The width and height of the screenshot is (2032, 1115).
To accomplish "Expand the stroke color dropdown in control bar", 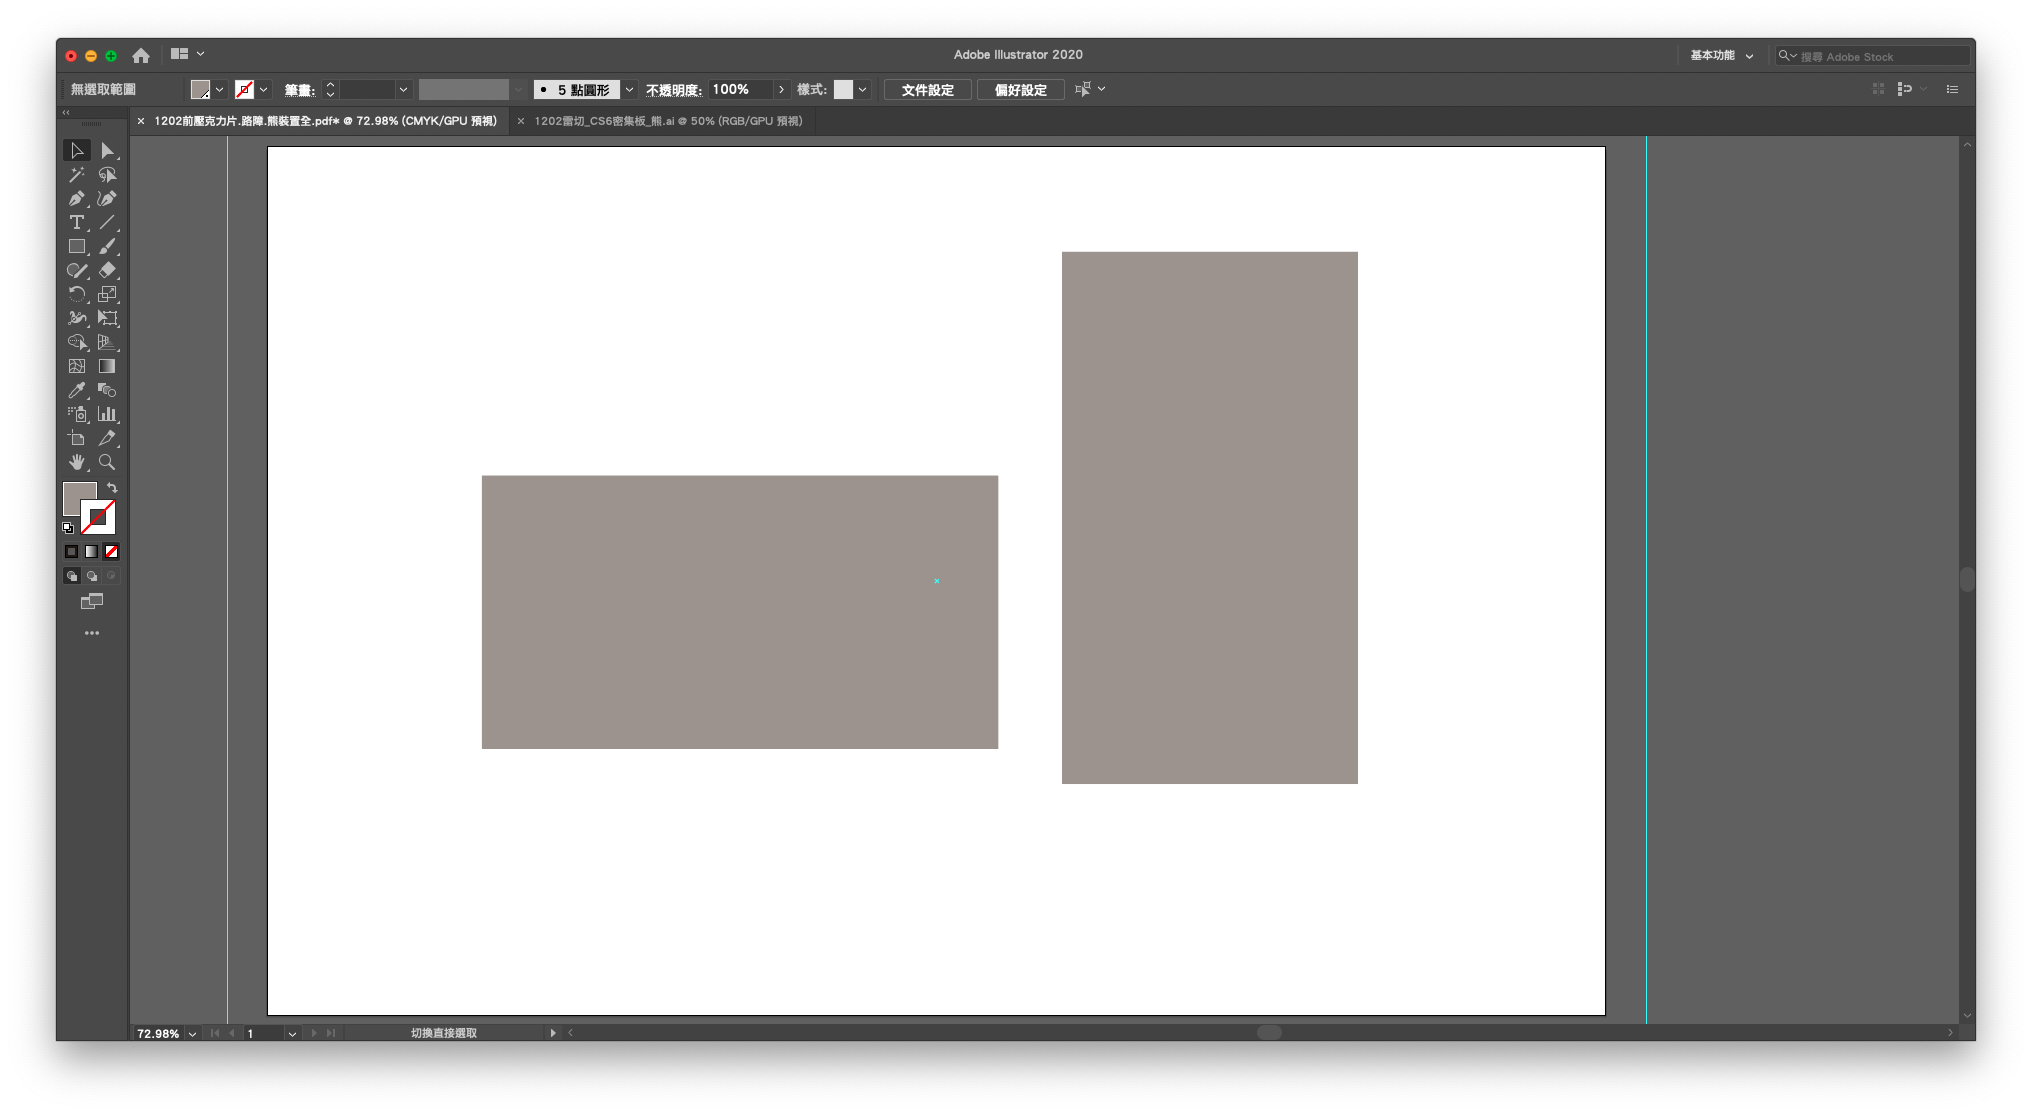I will click(x=264, y=90).
